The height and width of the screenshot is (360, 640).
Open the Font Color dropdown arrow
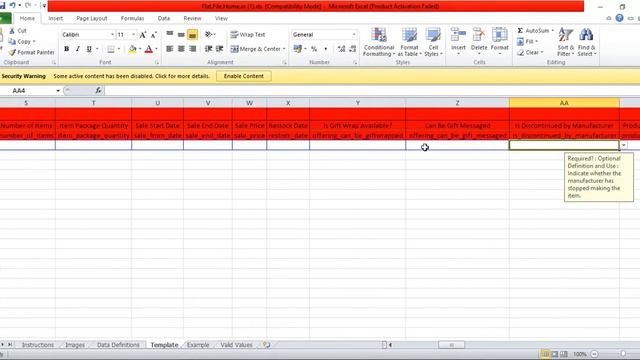[x=156, y=49]
